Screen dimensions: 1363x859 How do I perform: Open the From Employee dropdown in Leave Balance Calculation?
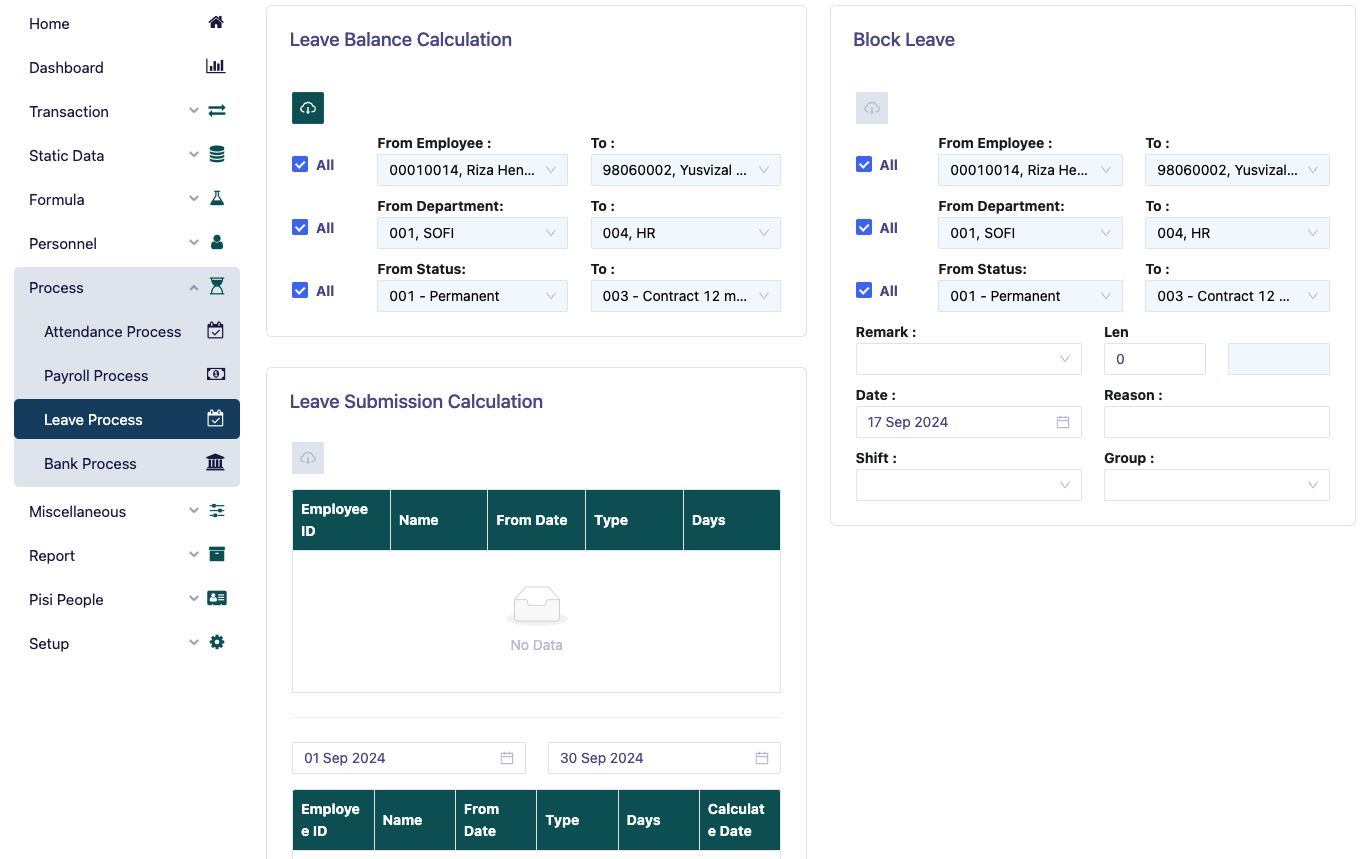tap(472, 170)
